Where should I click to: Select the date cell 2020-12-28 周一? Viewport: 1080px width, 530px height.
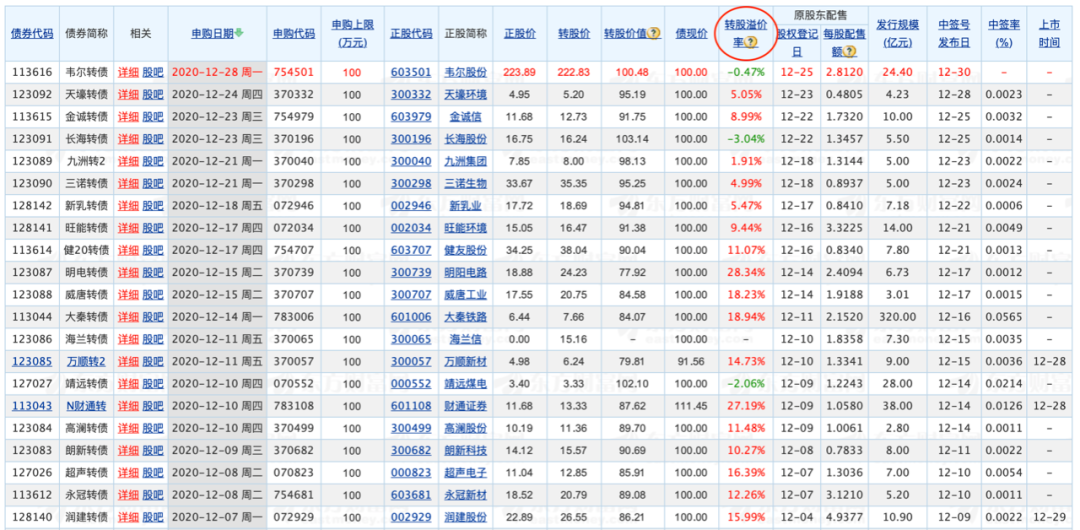(x=217, y=72)
